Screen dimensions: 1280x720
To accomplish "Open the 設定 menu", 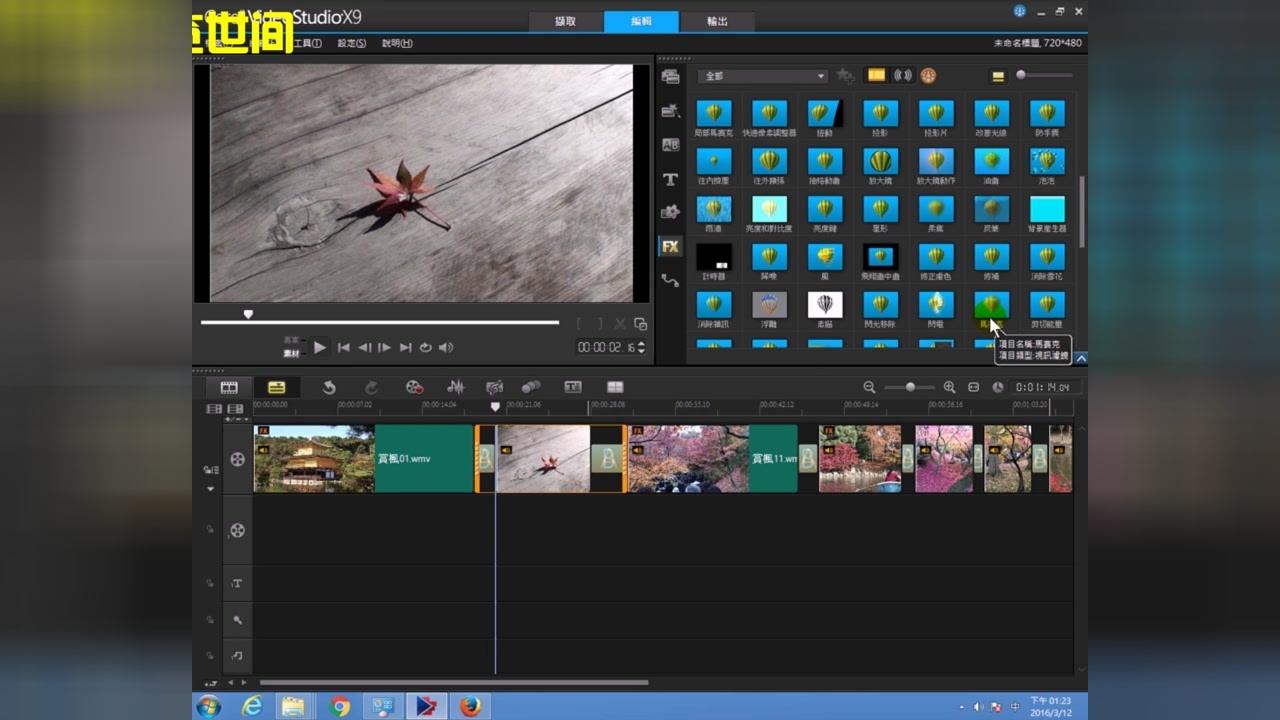I will (x=352, y=44).
